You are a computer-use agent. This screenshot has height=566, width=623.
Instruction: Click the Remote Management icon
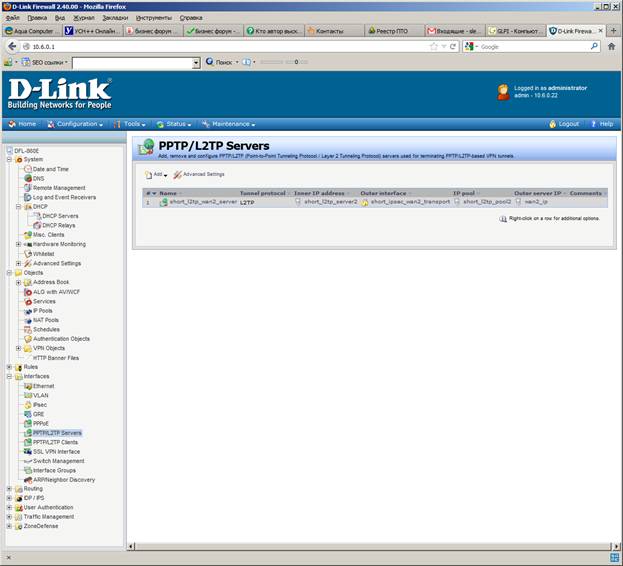[28, 188]
